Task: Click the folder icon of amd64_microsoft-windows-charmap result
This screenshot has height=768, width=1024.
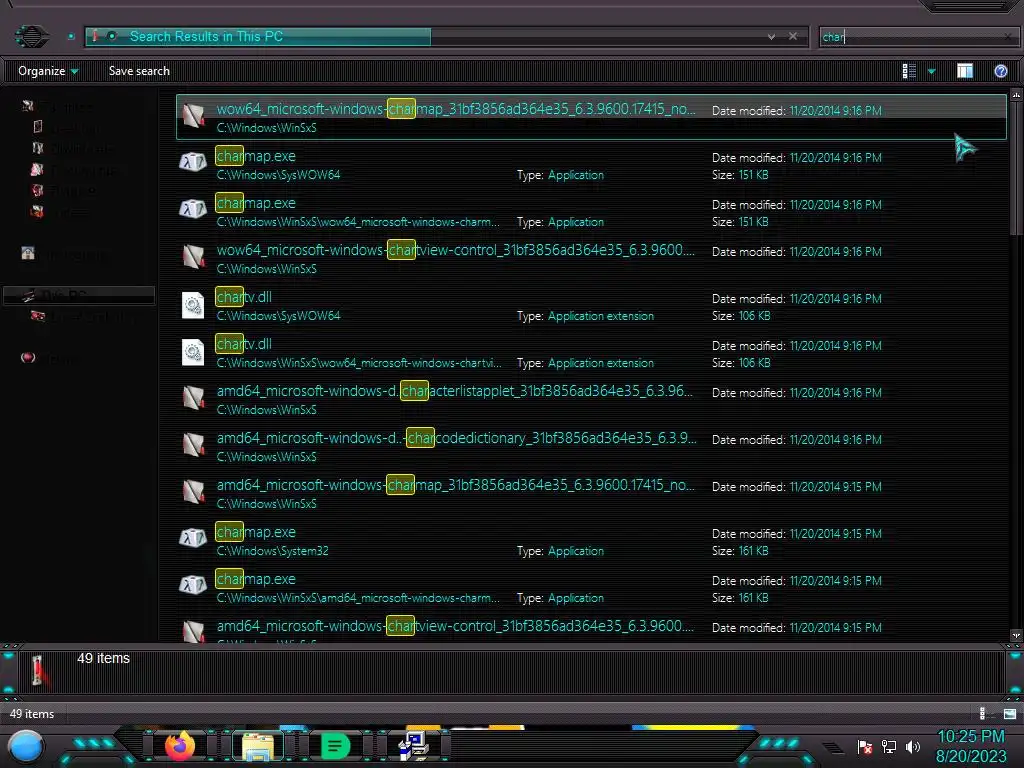Action: click(x=193, y=492)
